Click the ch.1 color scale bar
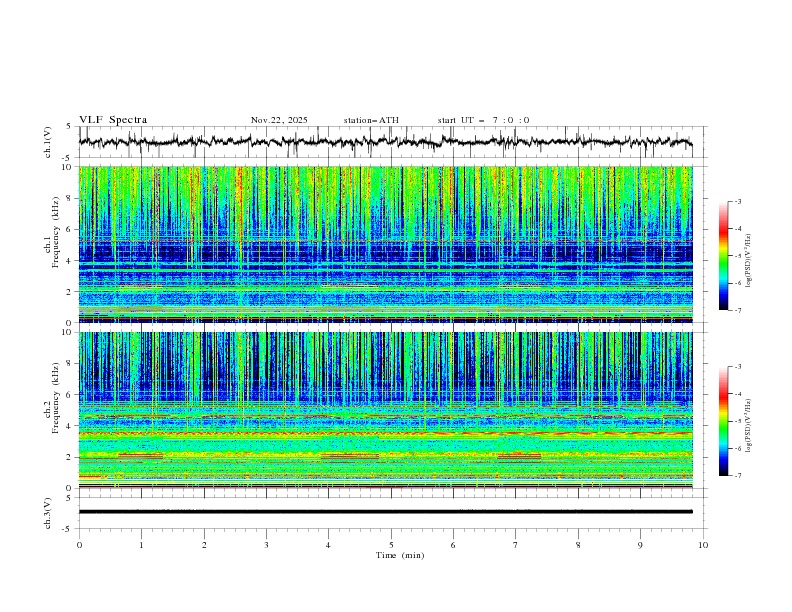The image size is (792, 612). (723, 255)
